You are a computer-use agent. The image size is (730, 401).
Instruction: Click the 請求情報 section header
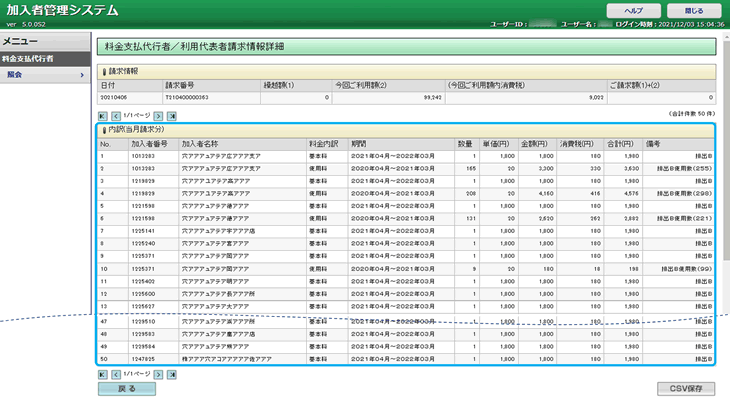pos(406,72)
